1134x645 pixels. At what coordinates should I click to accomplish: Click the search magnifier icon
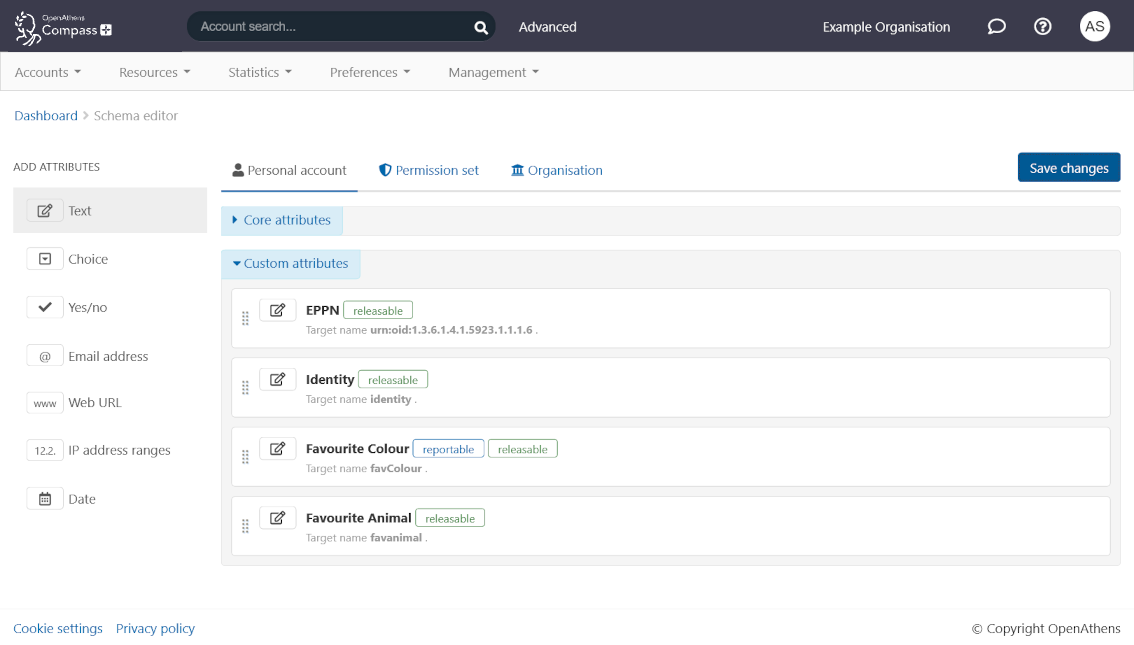[x=481, y=27]
